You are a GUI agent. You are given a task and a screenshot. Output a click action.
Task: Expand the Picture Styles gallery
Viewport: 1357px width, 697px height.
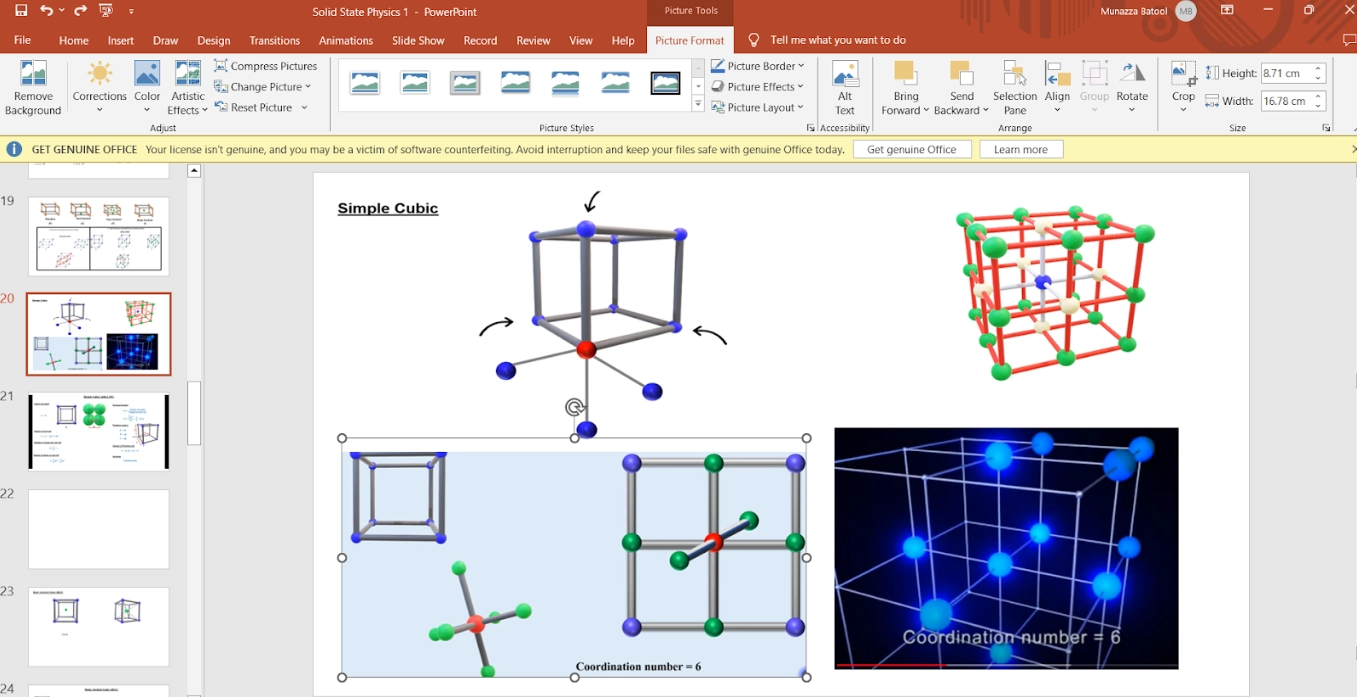[x=698, y=105]
